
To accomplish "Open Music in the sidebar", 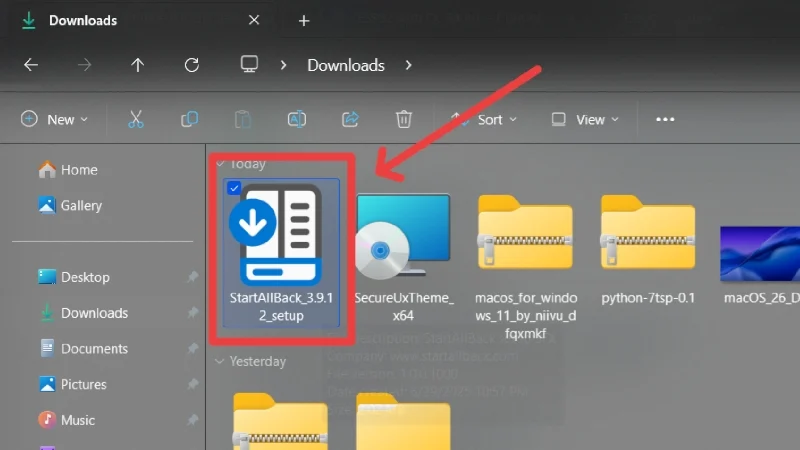I will 78,420.
